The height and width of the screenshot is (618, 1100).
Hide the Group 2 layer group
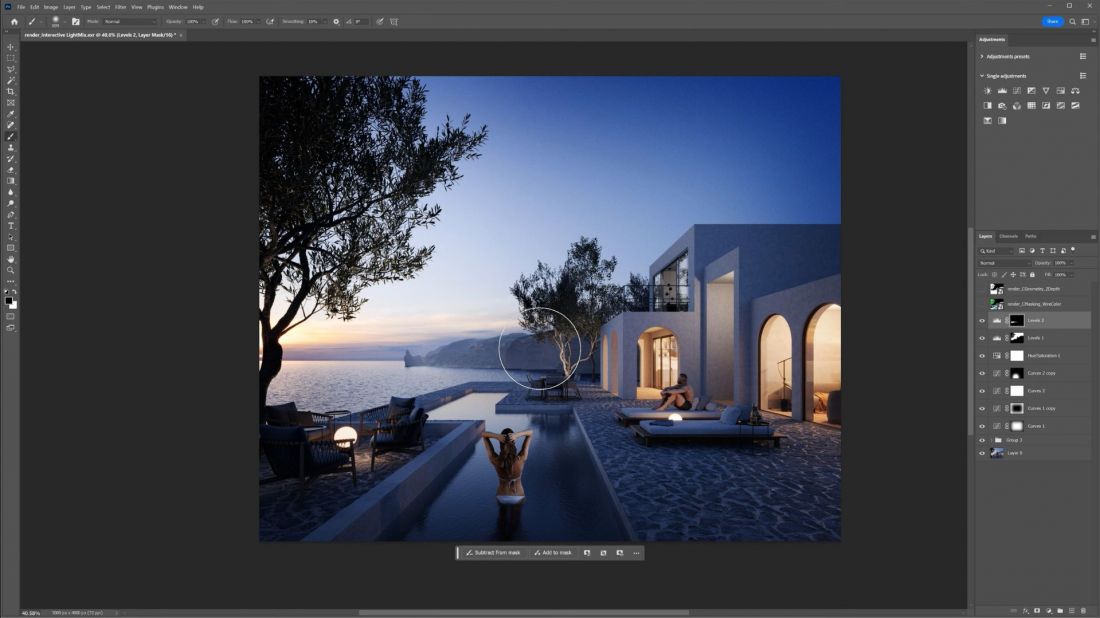982,441
